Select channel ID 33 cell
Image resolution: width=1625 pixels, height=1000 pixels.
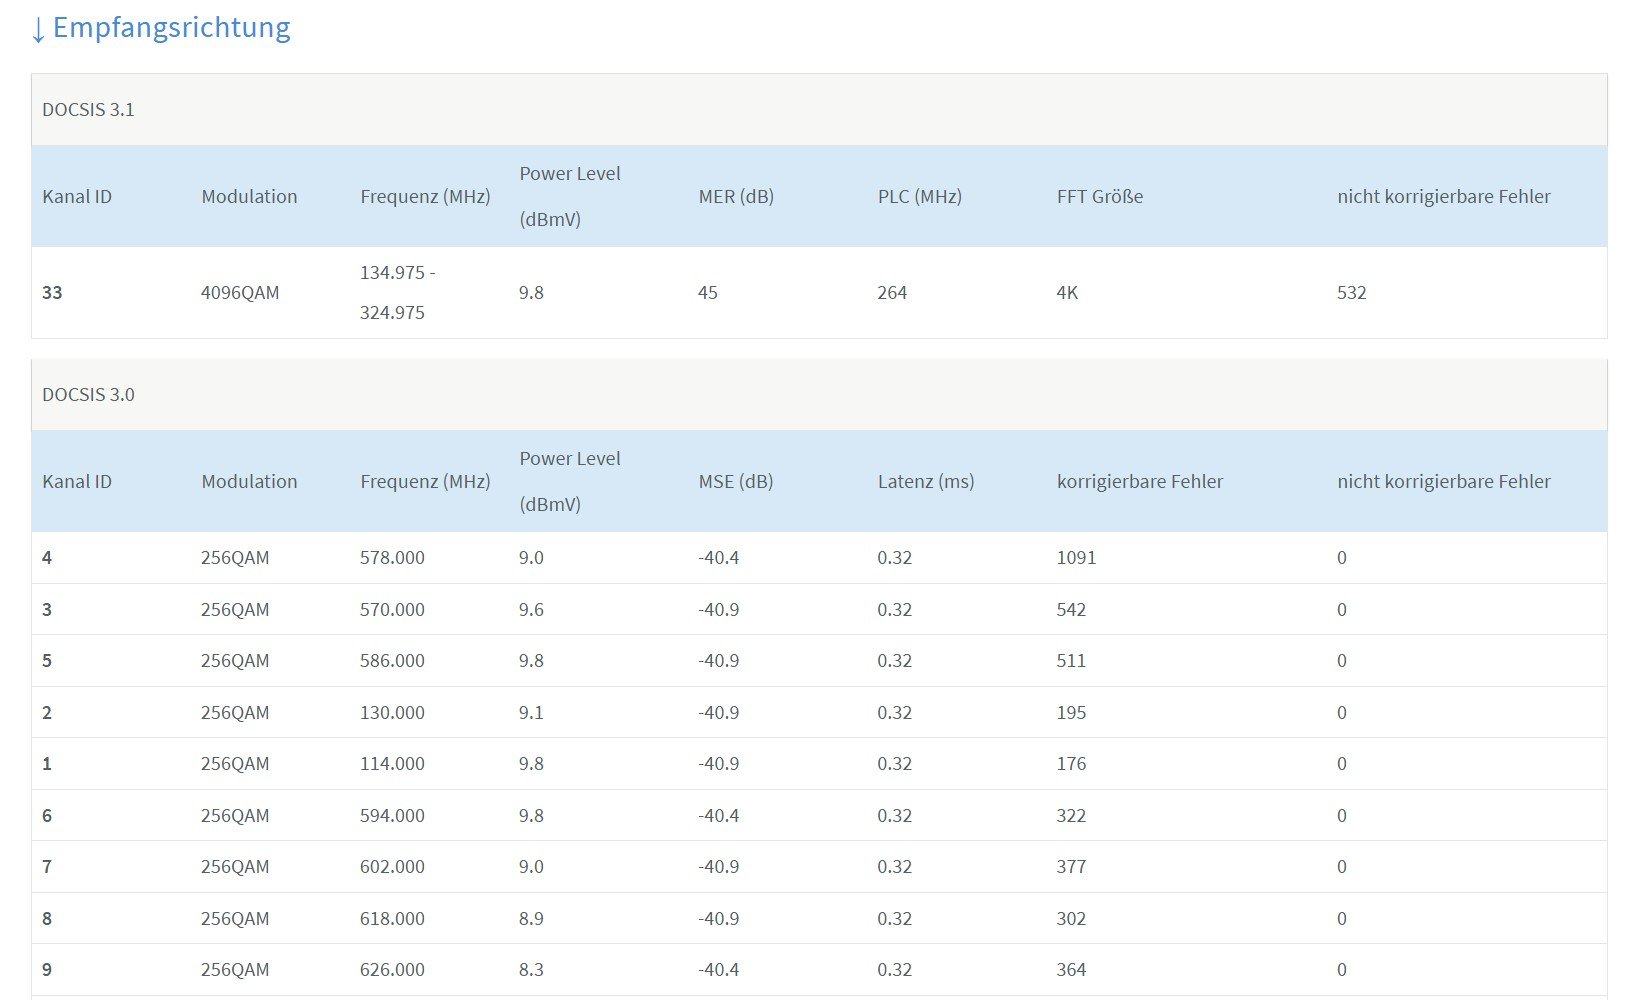click(x=52, y=293)
